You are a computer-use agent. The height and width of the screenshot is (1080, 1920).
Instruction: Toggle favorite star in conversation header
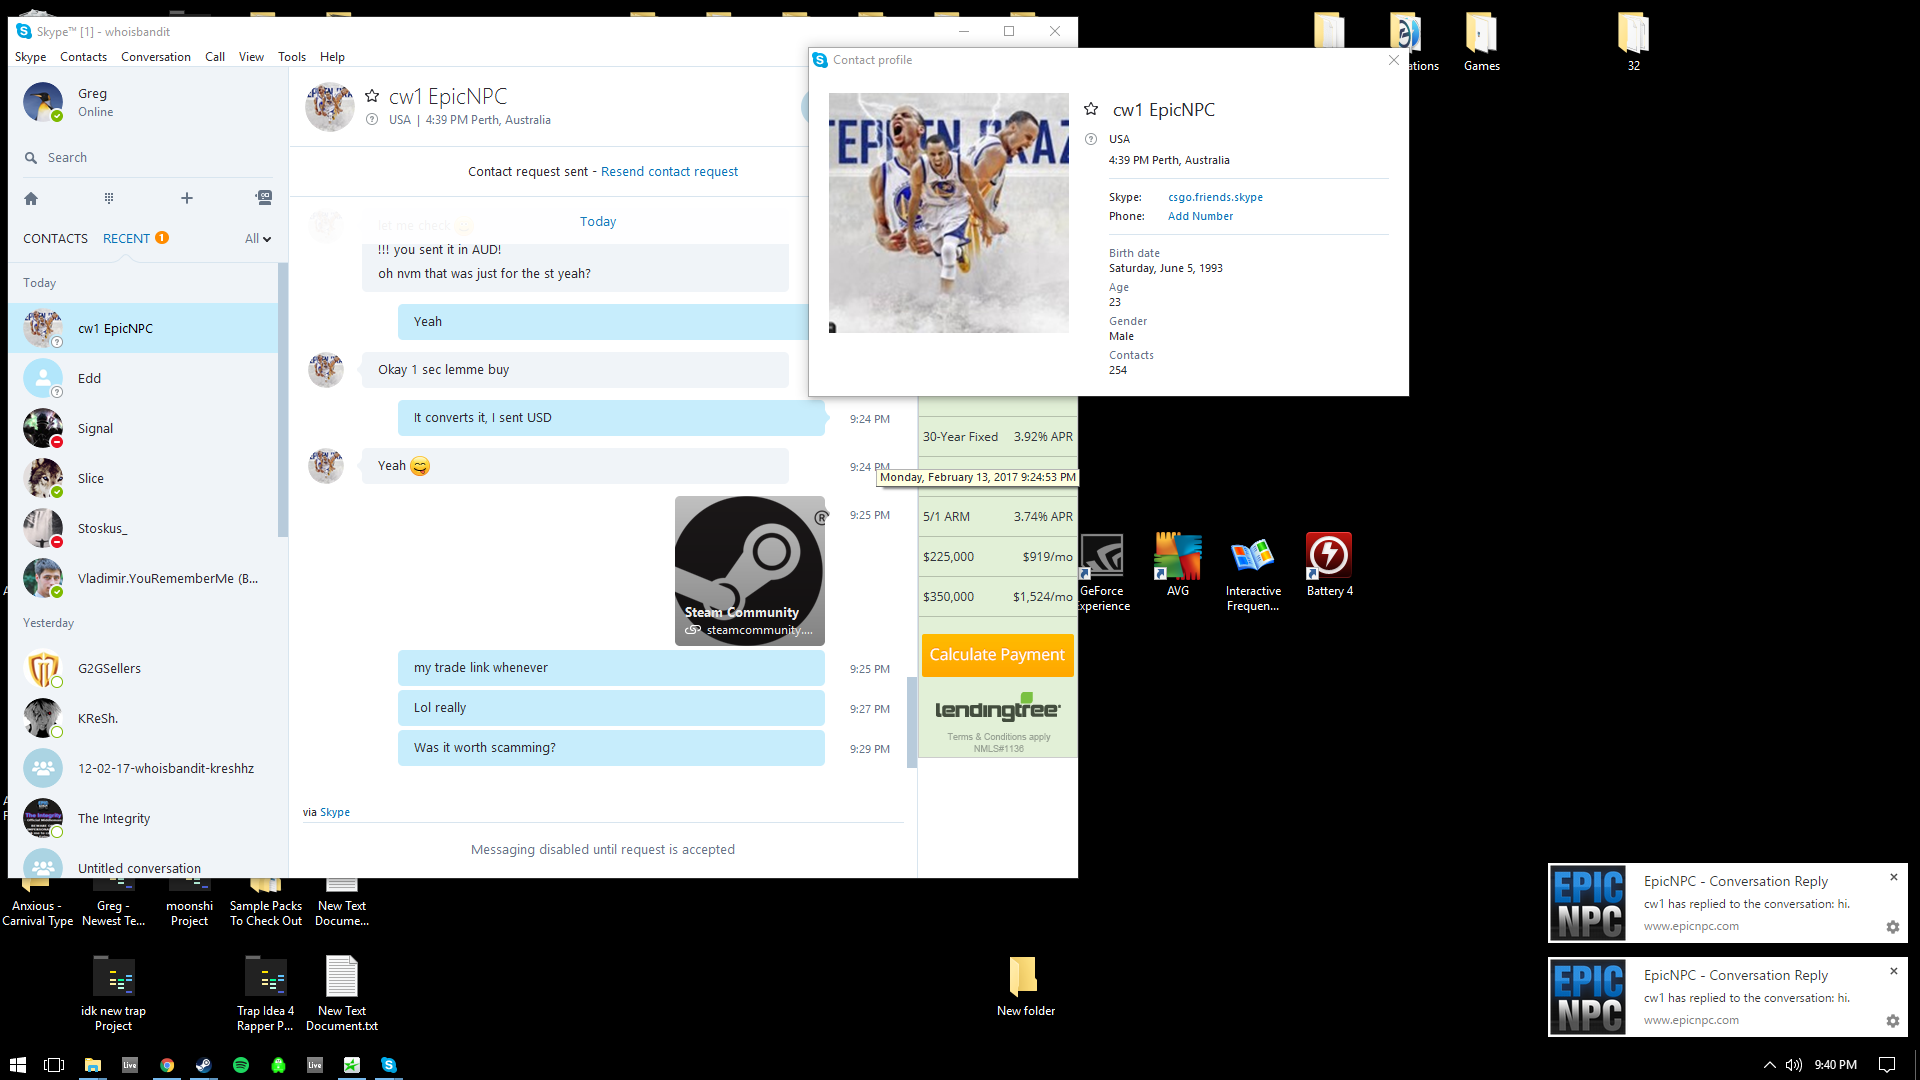[x=372, y=96]
